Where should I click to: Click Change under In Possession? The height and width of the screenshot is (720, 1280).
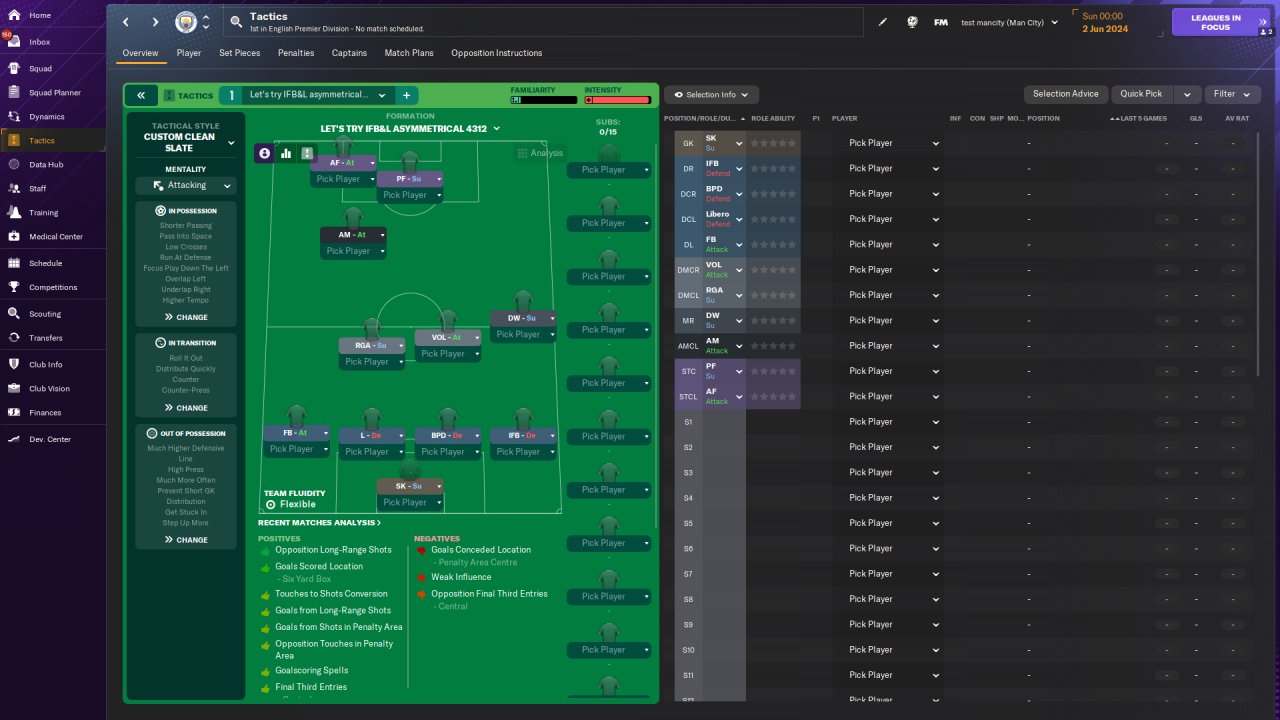(x=186, y=317)
